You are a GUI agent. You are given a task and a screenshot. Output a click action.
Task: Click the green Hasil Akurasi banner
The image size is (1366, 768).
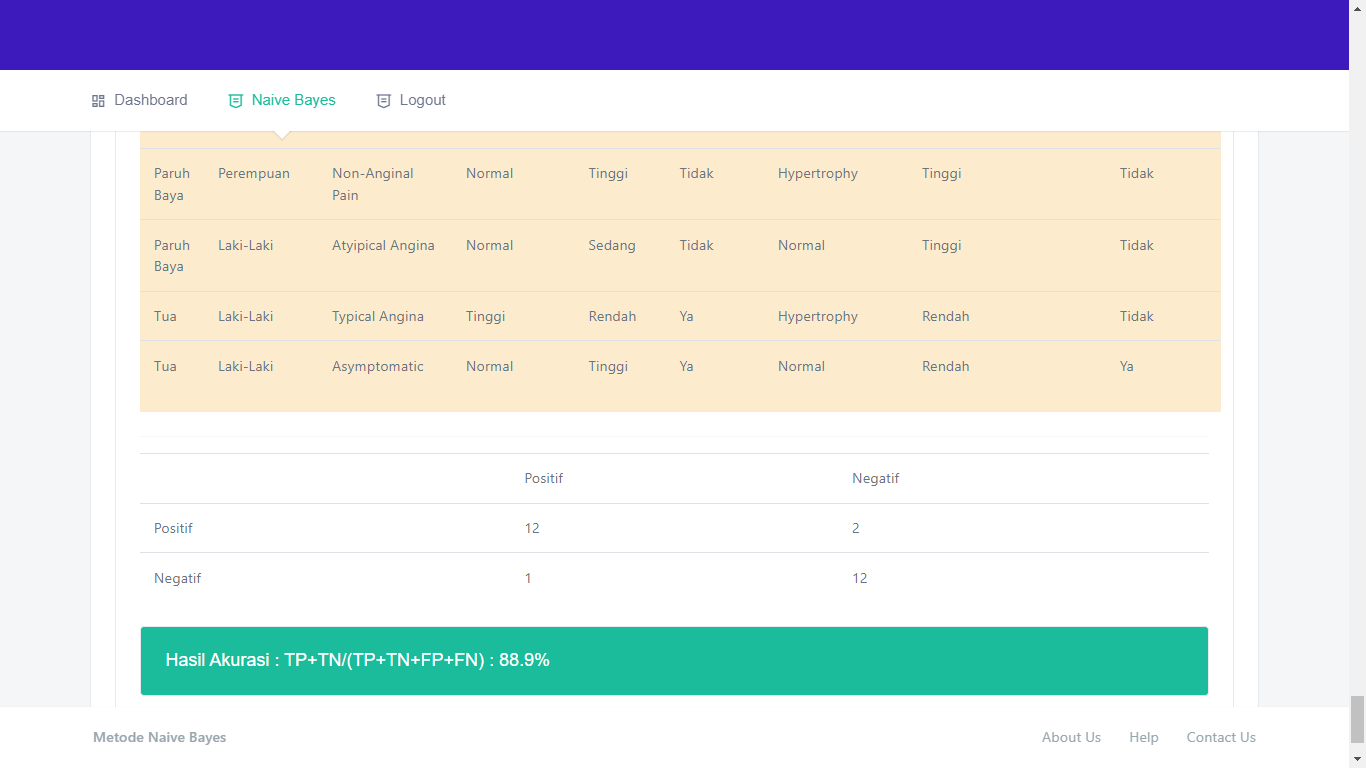pos(674,660)
